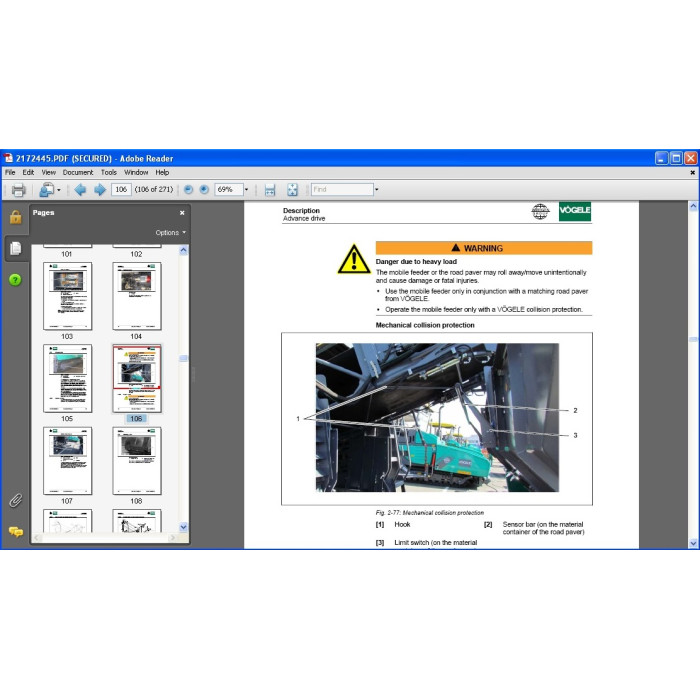Screen dimensions: 700x700
Task: Click the Print icon in the toolbar
Action: coord(18,190)
